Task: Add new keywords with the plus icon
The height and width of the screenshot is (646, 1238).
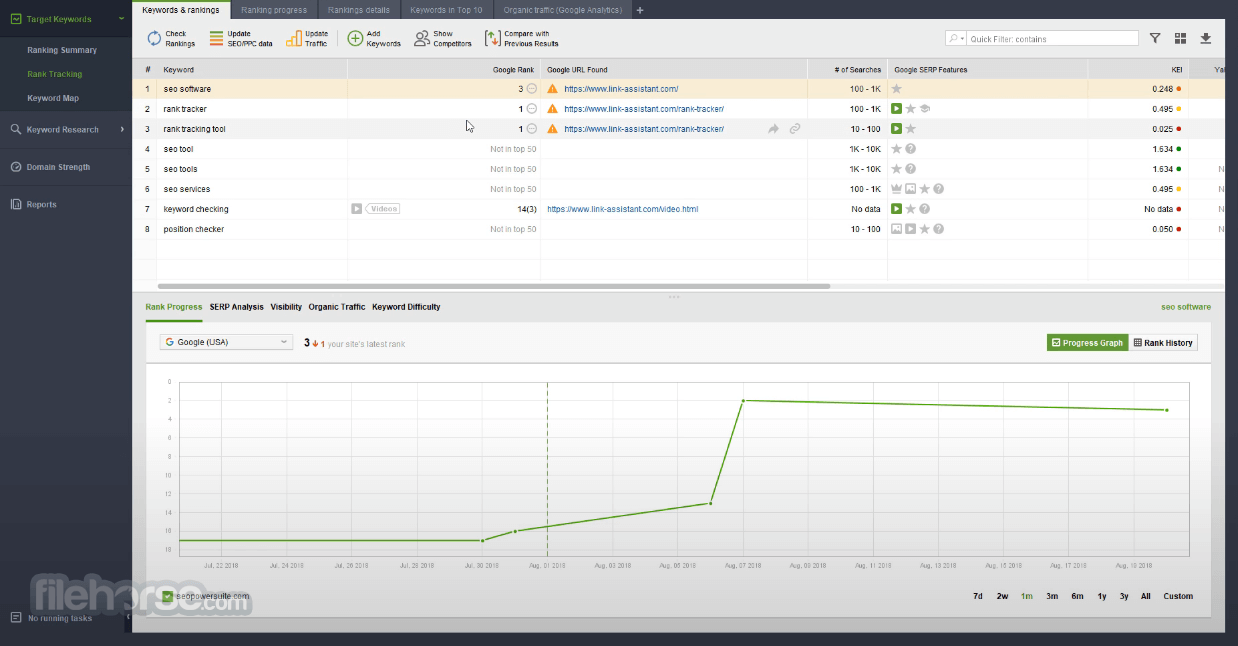Action: 355,39
